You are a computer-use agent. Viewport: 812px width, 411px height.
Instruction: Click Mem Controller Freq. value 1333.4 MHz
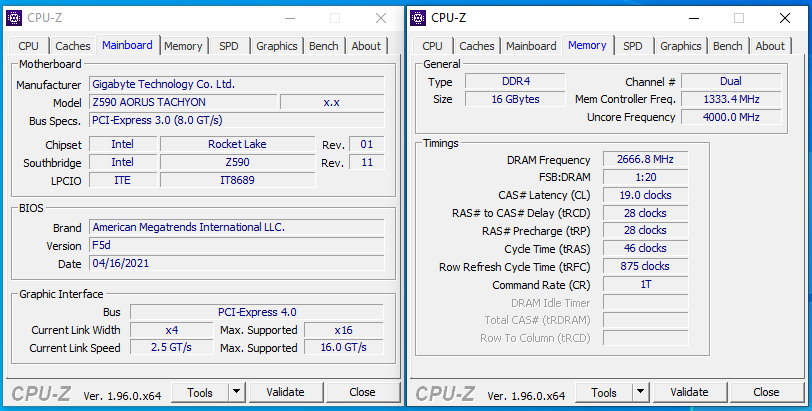731,99
